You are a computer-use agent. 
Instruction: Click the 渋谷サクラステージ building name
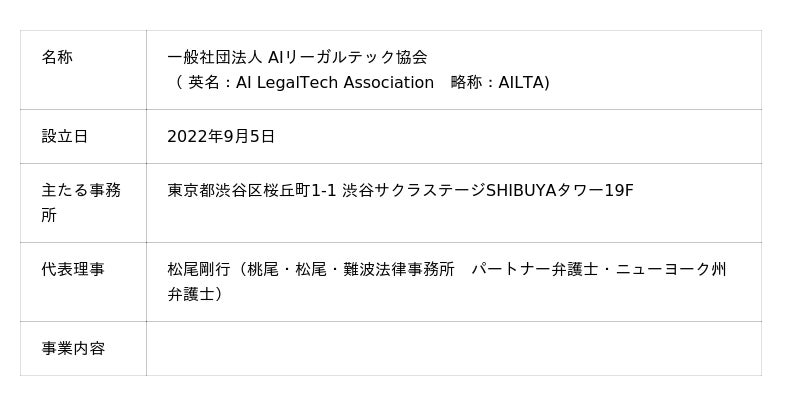click(x=414, y=191)
